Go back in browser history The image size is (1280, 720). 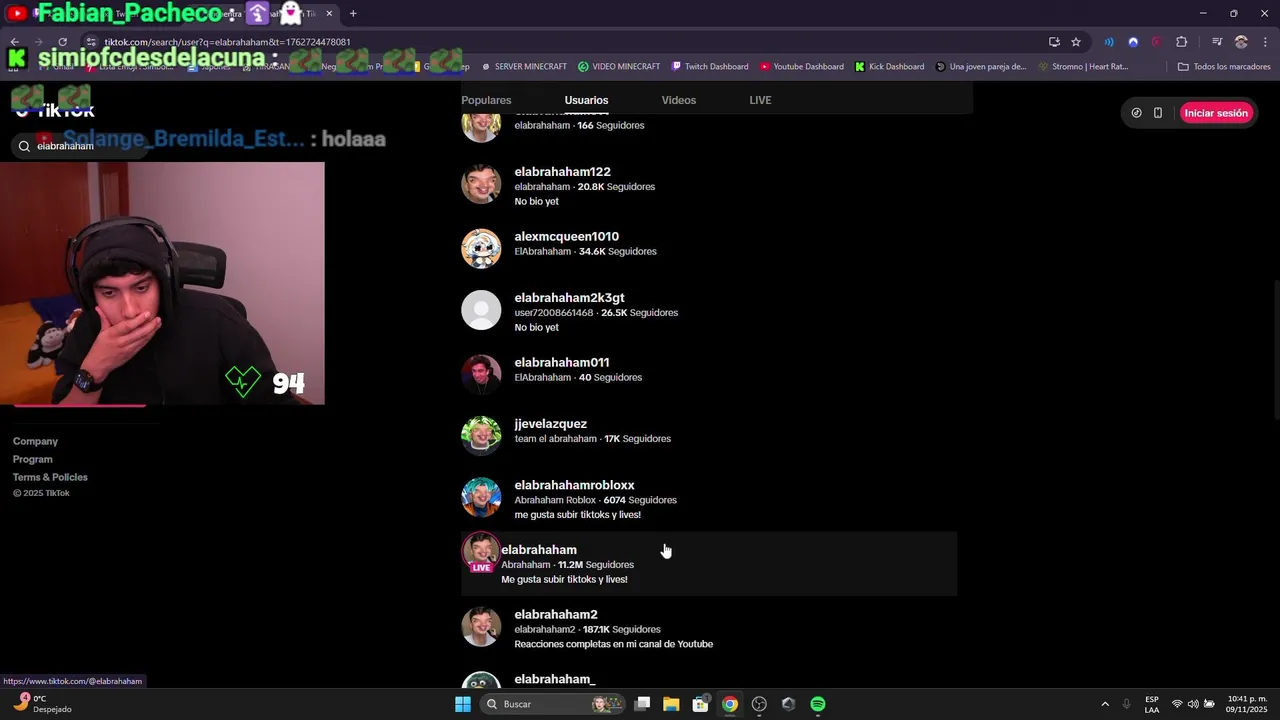pos(15,42)
